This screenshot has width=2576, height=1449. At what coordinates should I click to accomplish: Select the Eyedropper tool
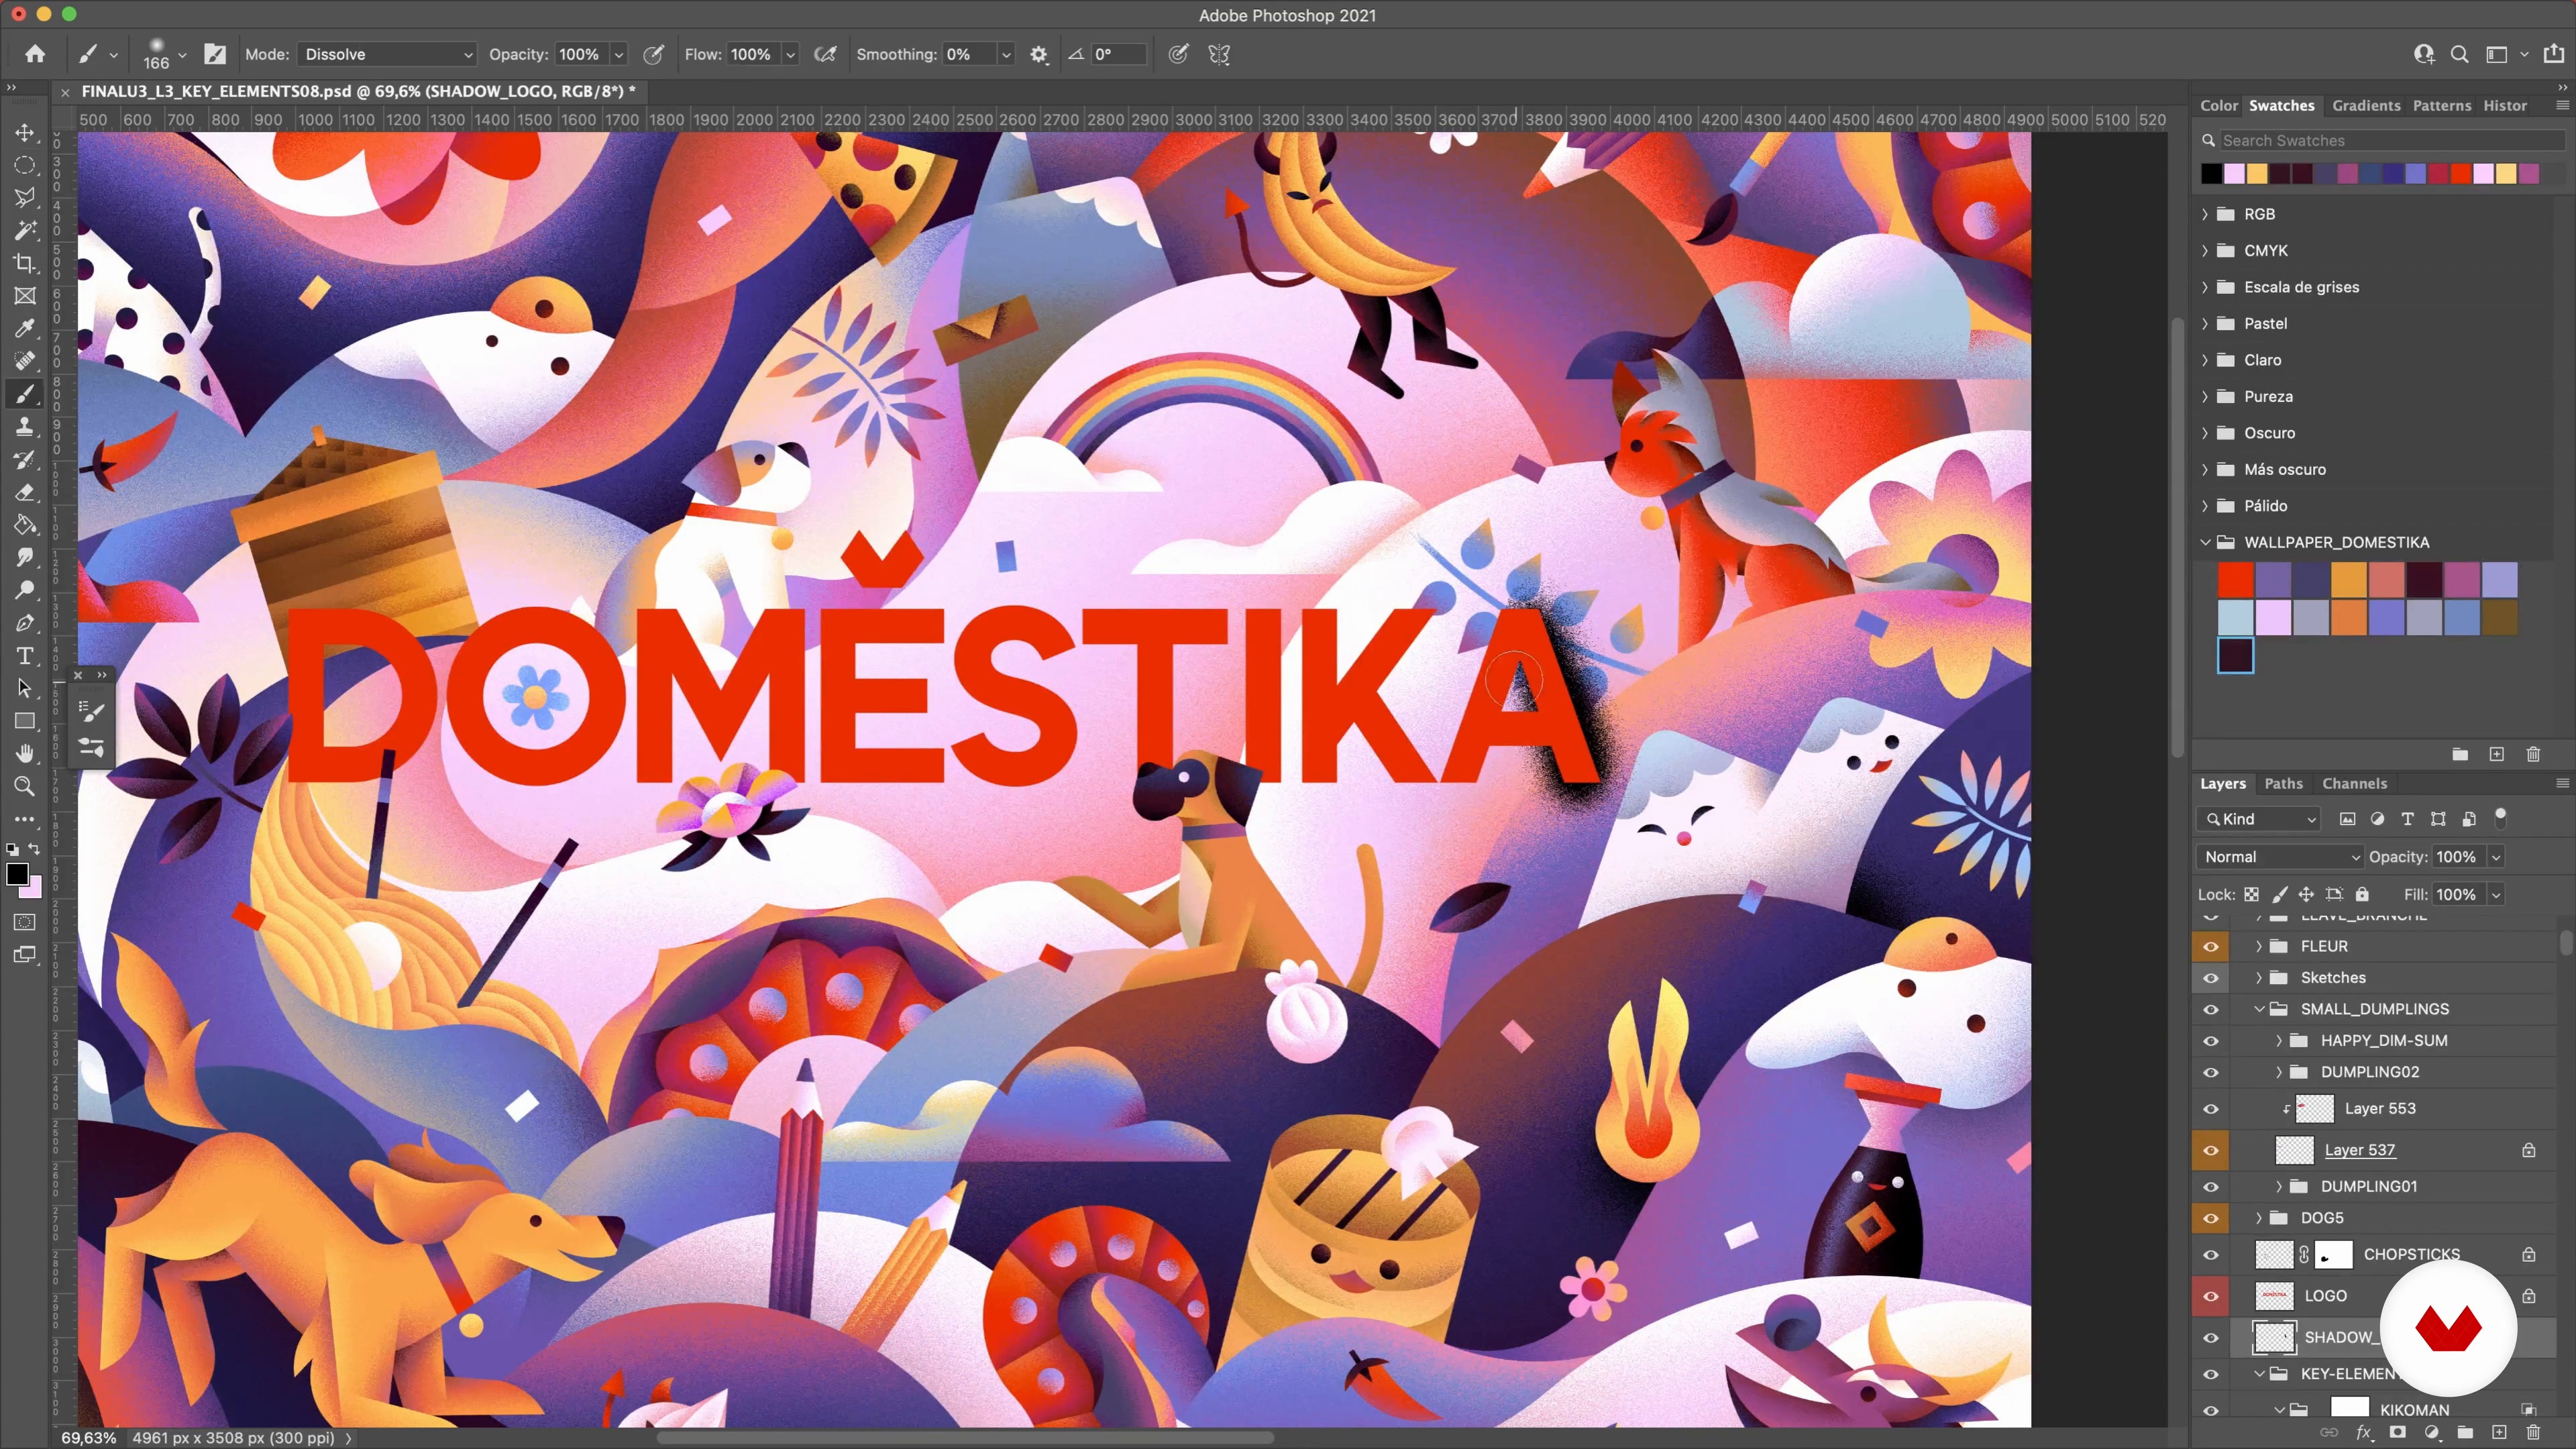point(25,328)
